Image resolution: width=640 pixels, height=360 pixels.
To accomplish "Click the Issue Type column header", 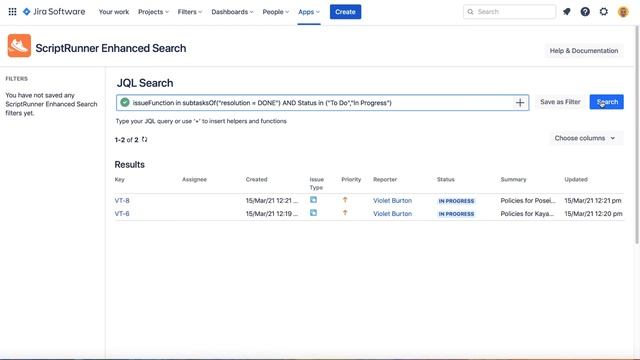I will coord(316,183).
